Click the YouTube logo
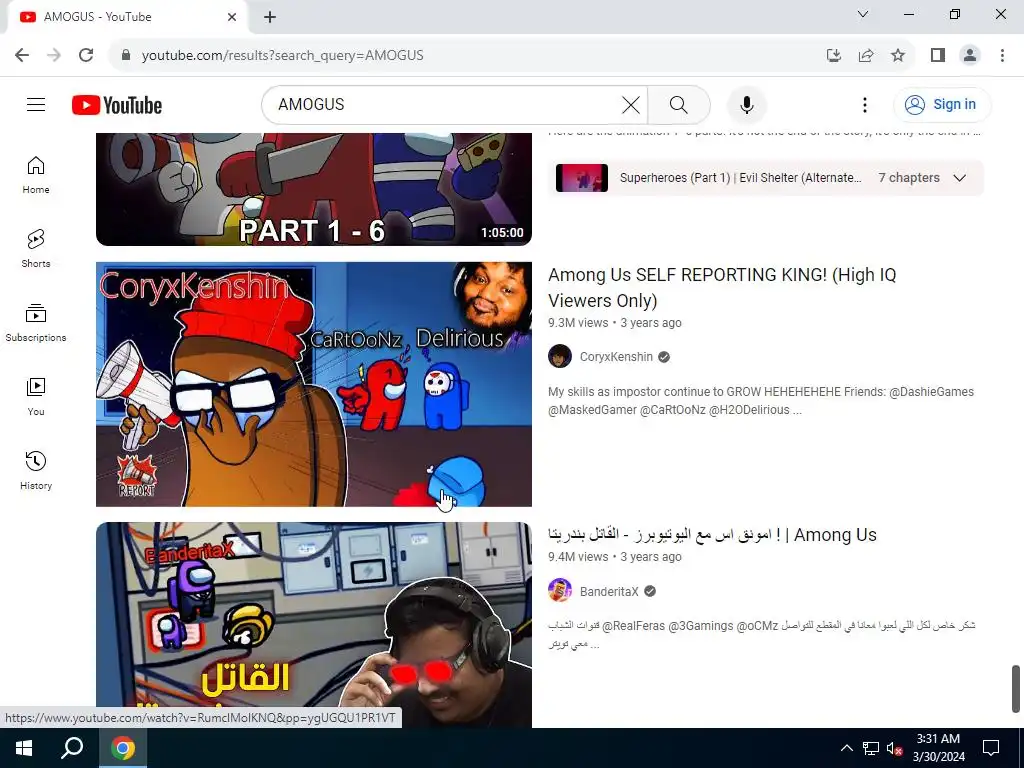Screen dimensions: 1024x768 pyautogui.click(x=117, y=105)
